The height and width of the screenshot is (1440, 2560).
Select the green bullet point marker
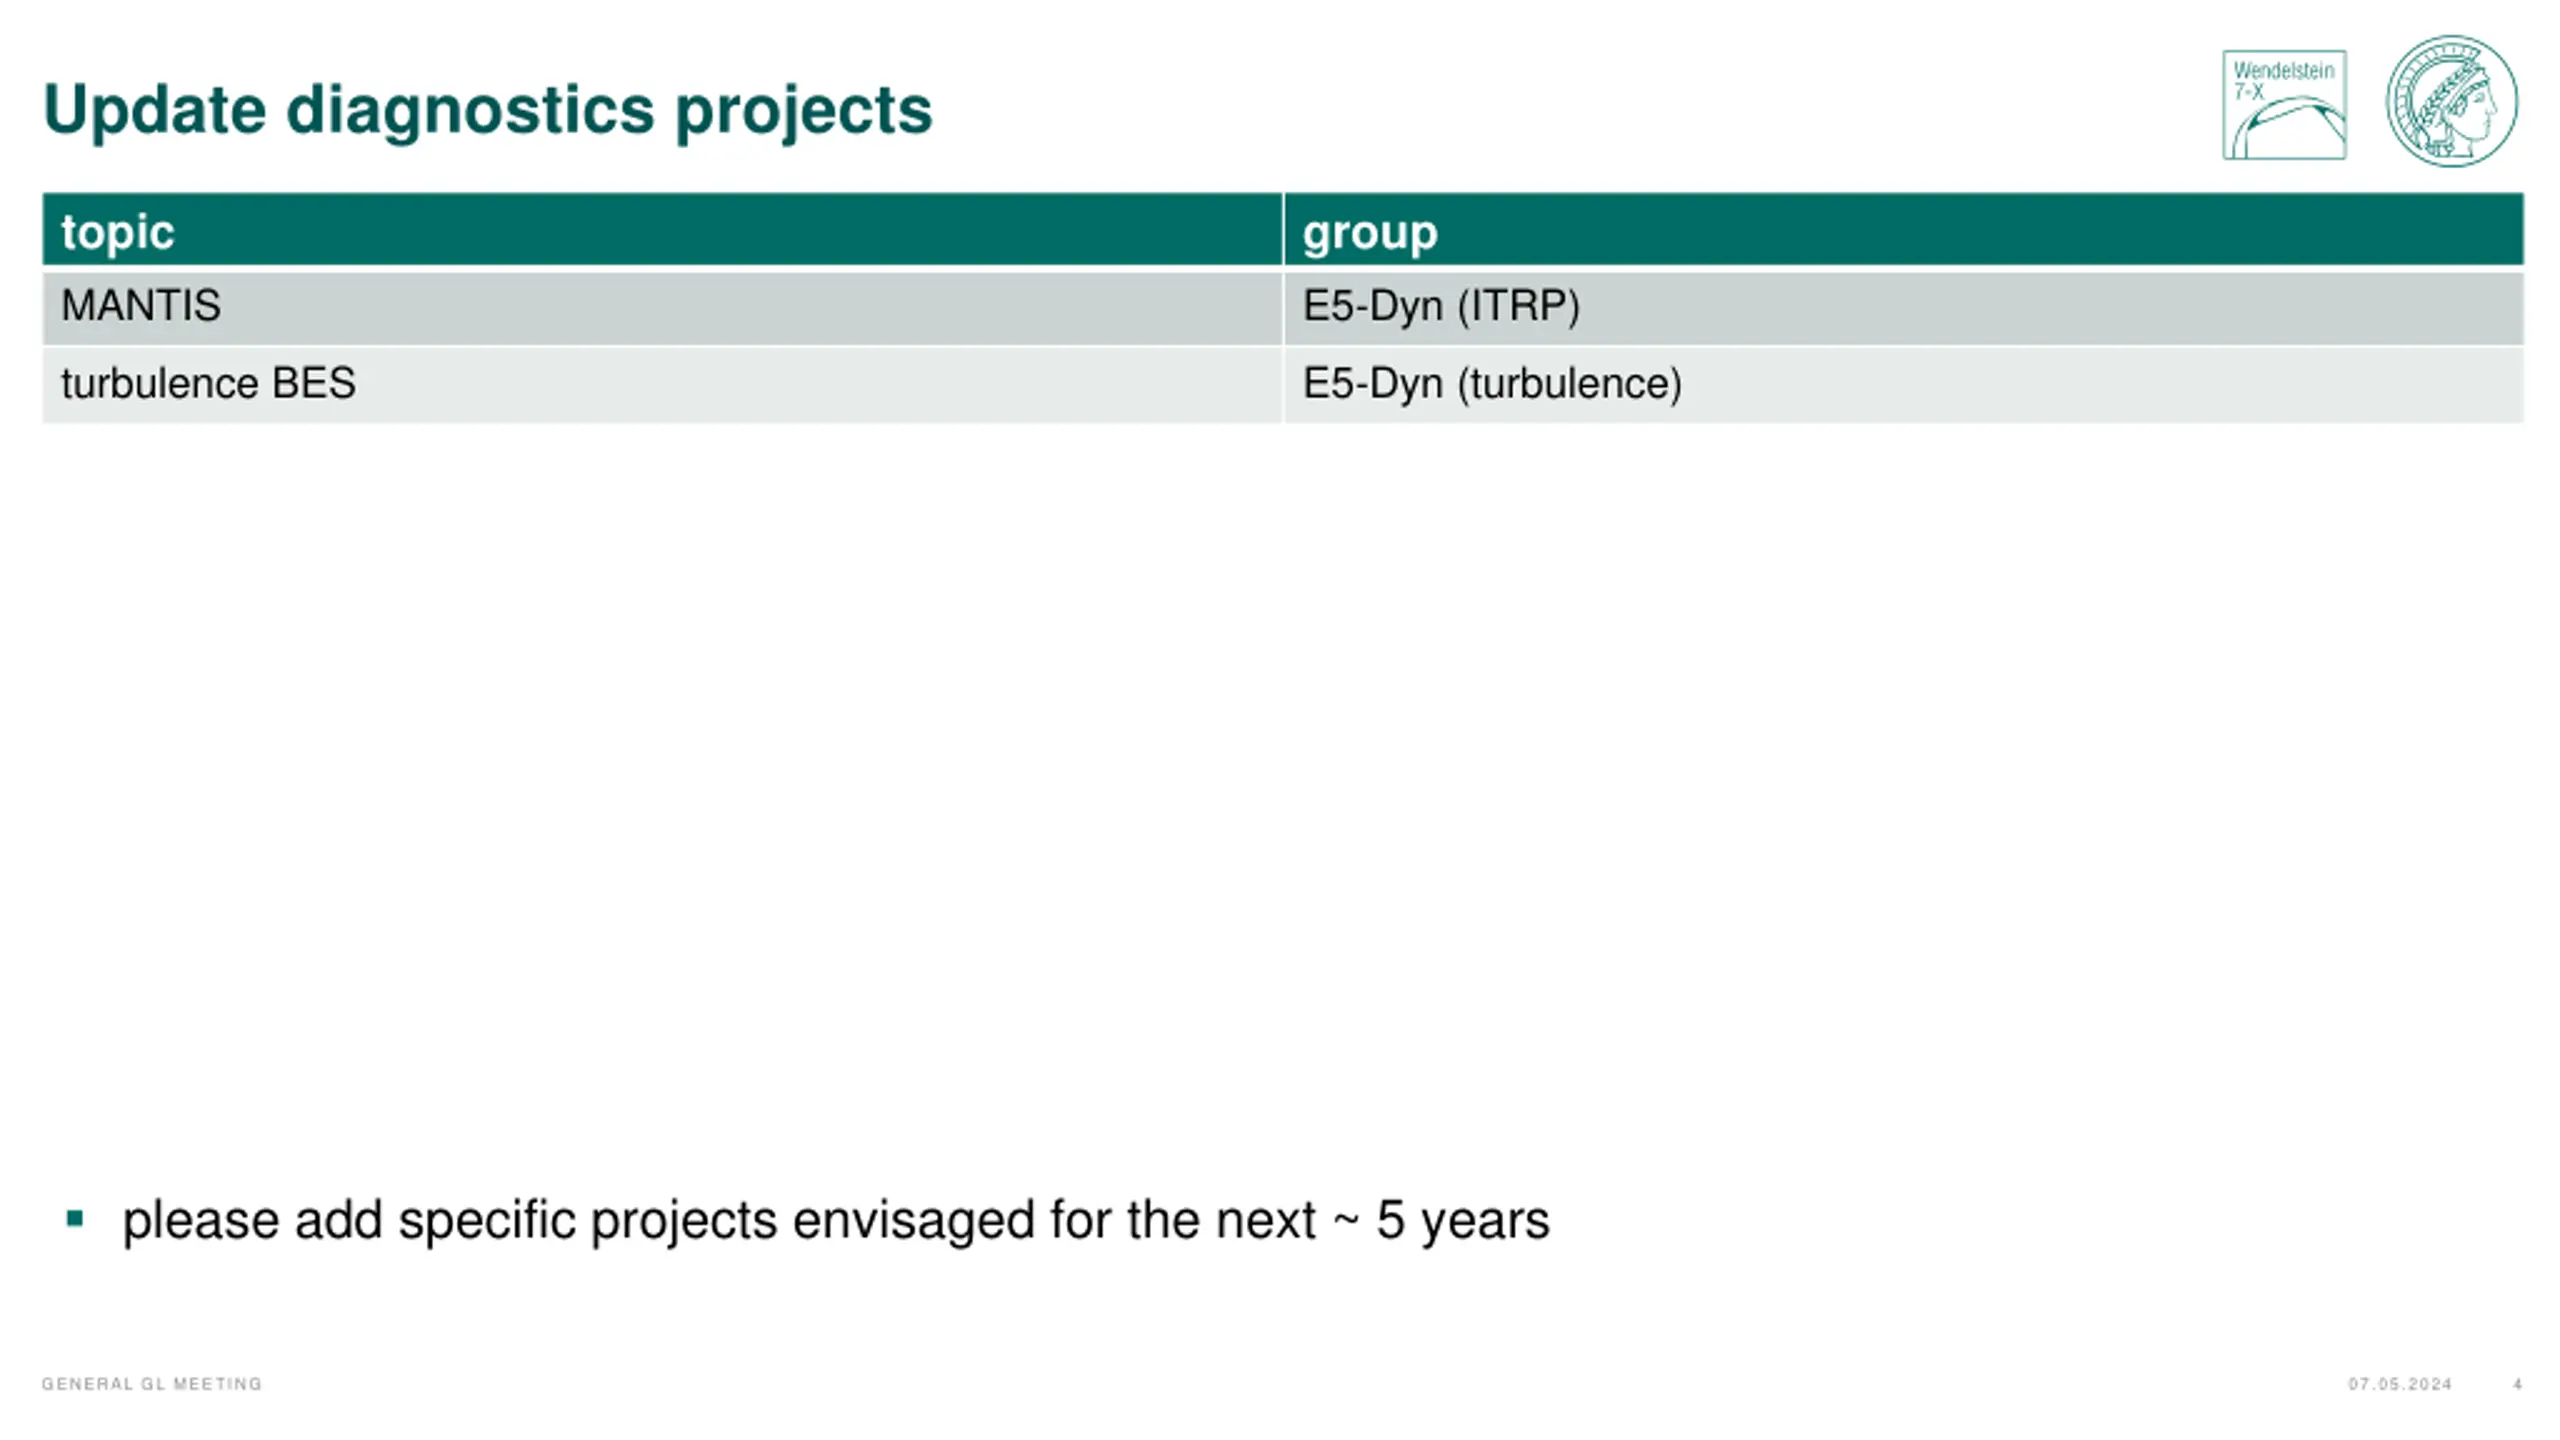click(x=75, y=1218)
